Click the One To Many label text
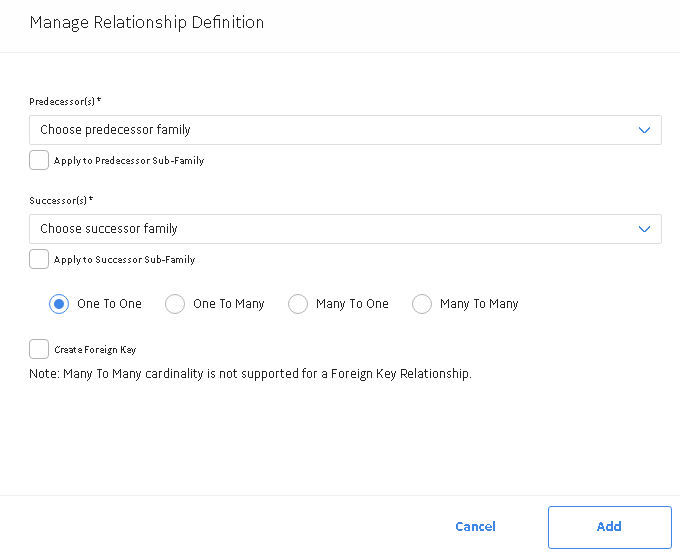This screenshot has width=680, height=559. [229, 304]
